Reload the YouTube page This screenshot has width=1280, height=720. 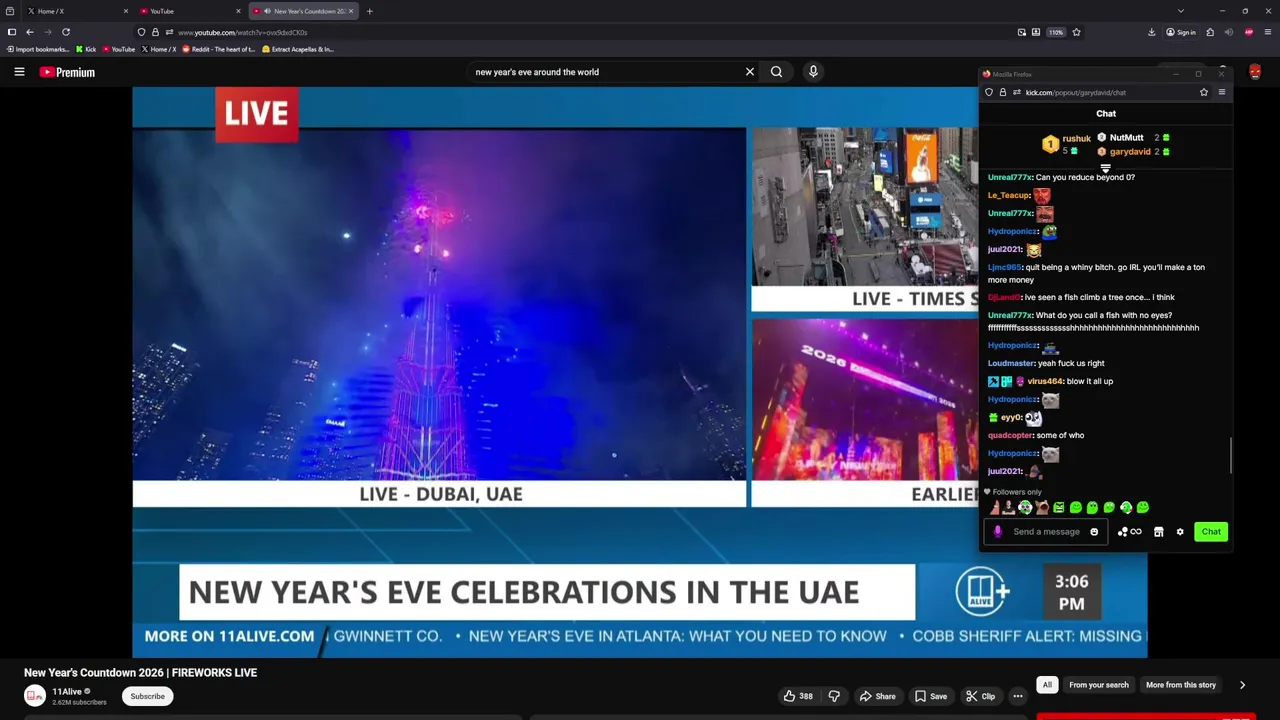[x=66, y=32]
